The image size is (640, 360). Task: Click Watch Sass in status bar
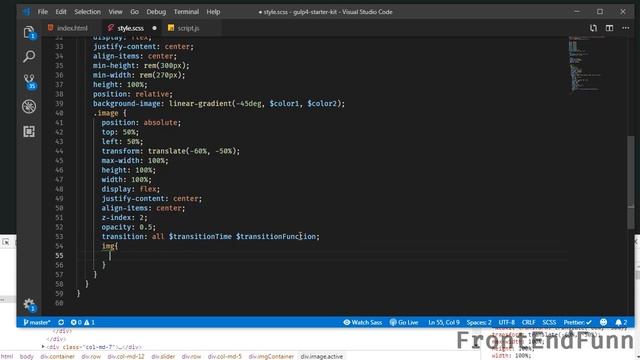363,322
